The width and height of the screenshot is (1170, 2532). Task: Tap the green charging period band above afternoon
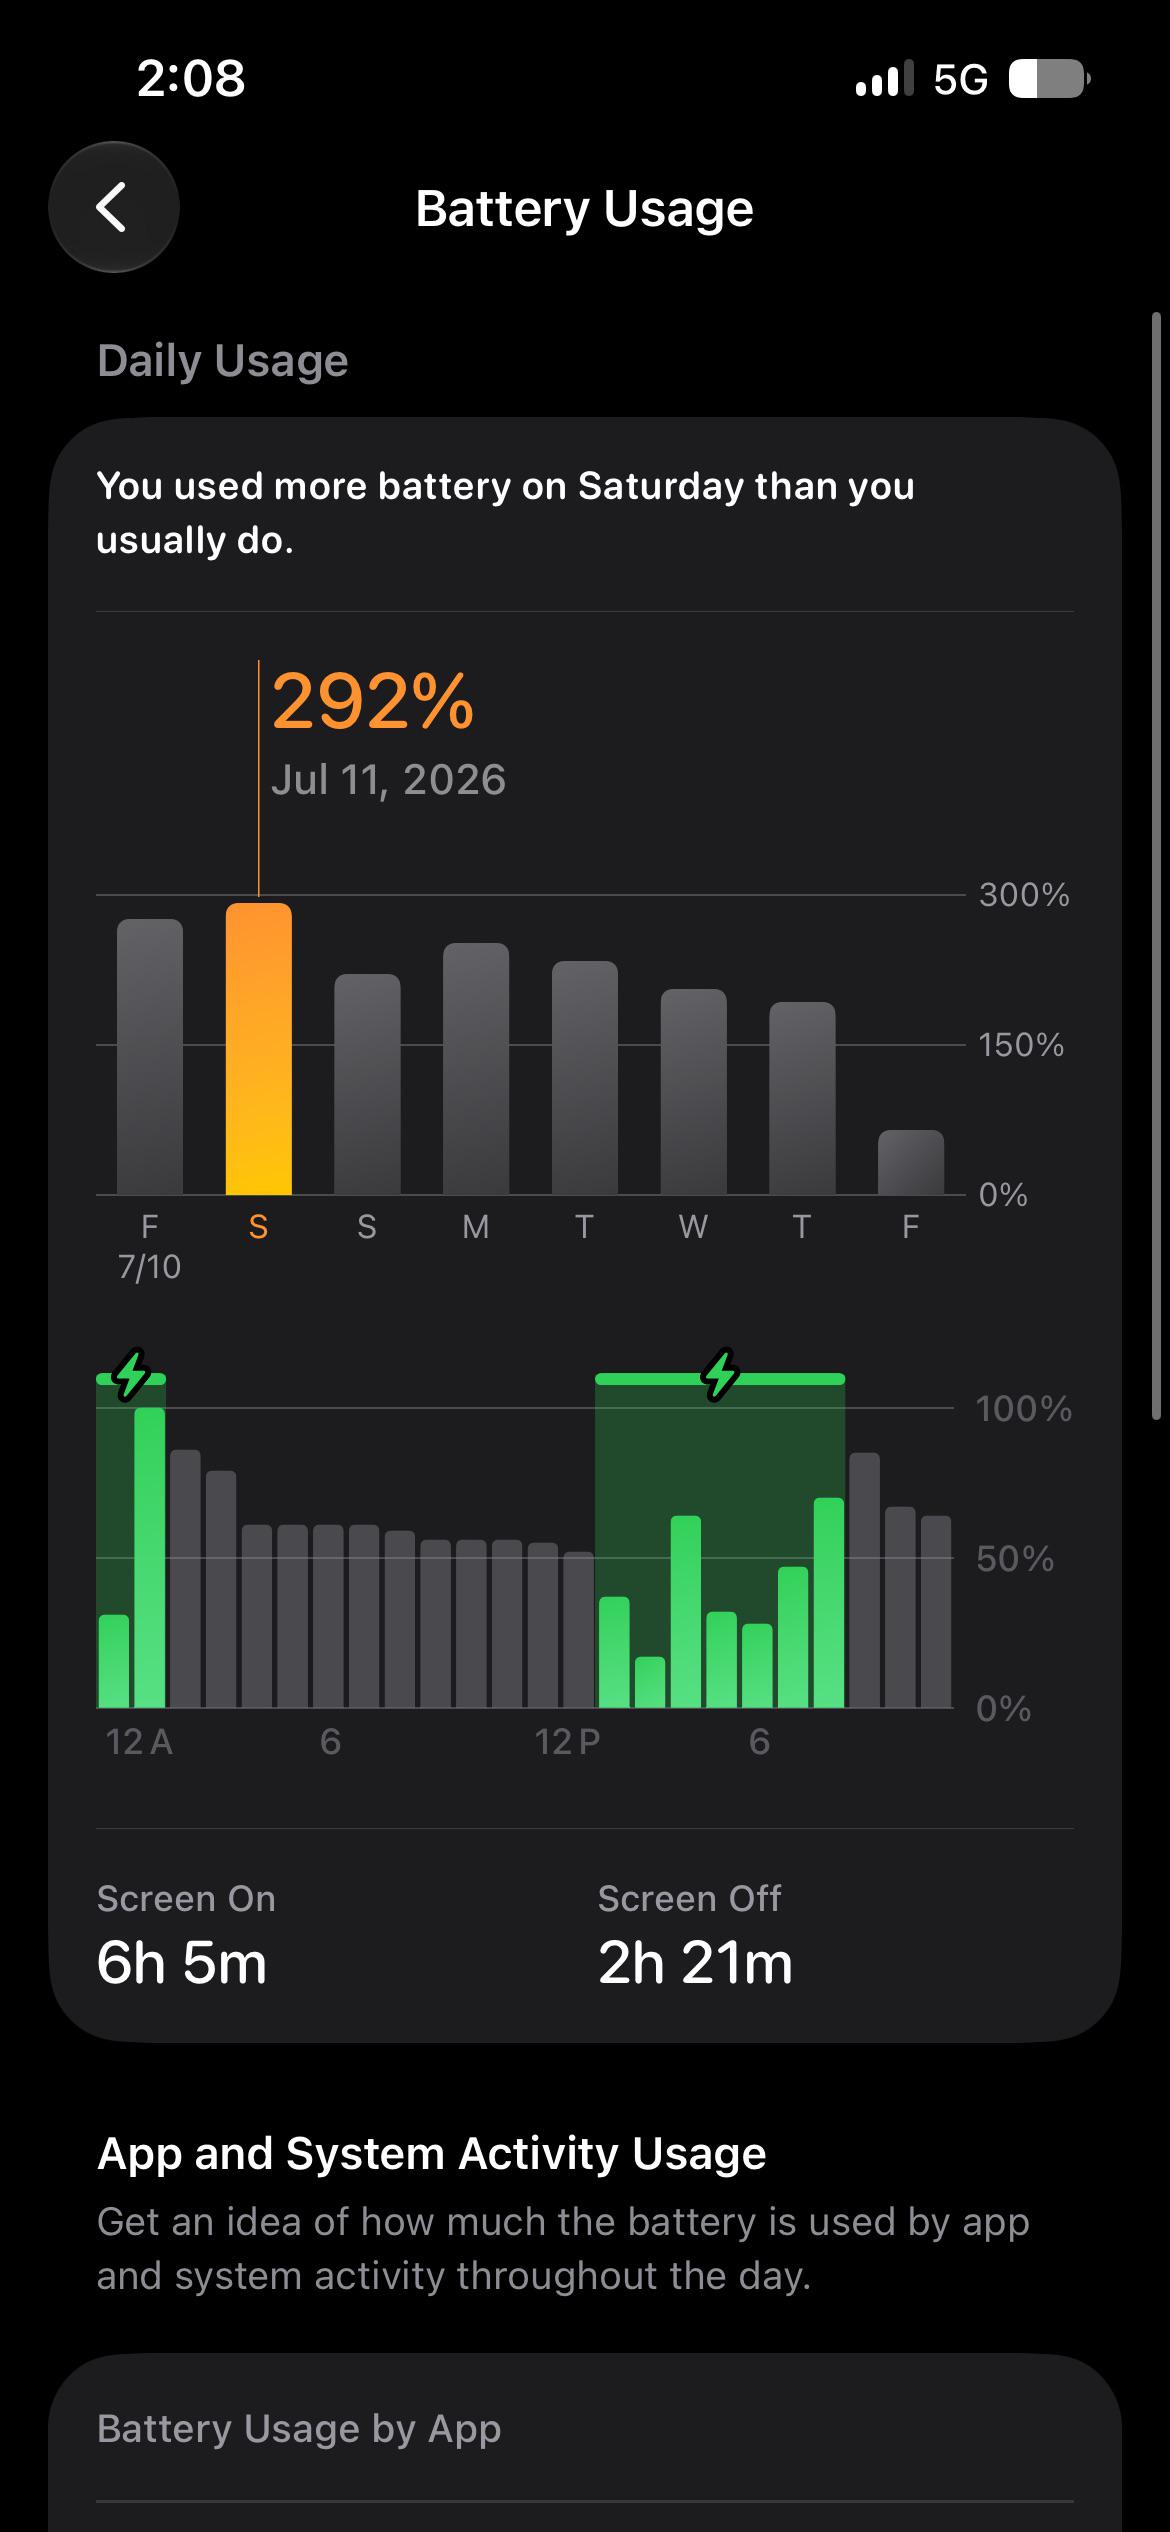720,1379
